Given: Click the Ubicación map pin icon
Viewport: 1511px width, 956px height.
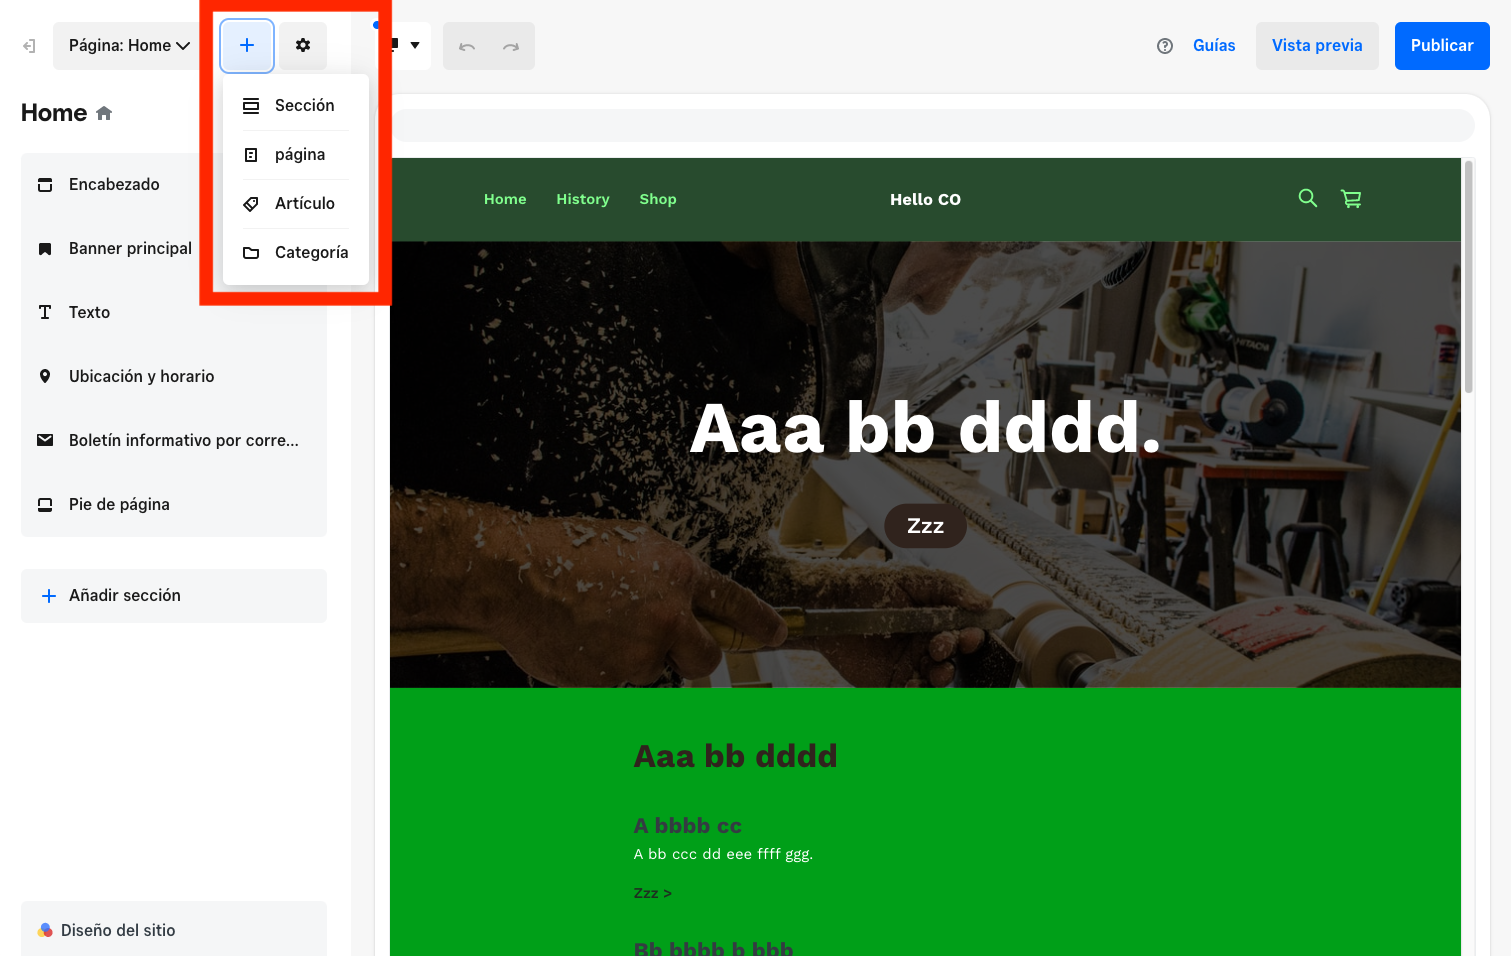Looking at the screenshot, I should pos(45,377).
